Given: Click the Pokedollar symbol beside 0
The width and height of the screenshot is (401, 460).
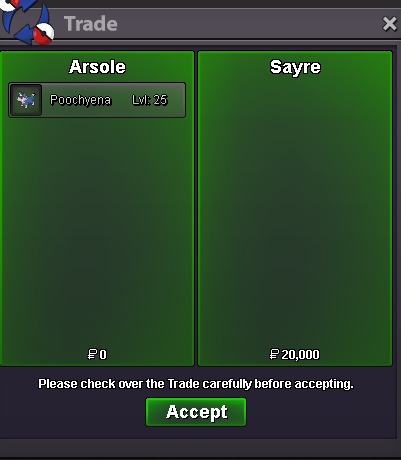Looking at the screenshot, I should coord(92,354).
